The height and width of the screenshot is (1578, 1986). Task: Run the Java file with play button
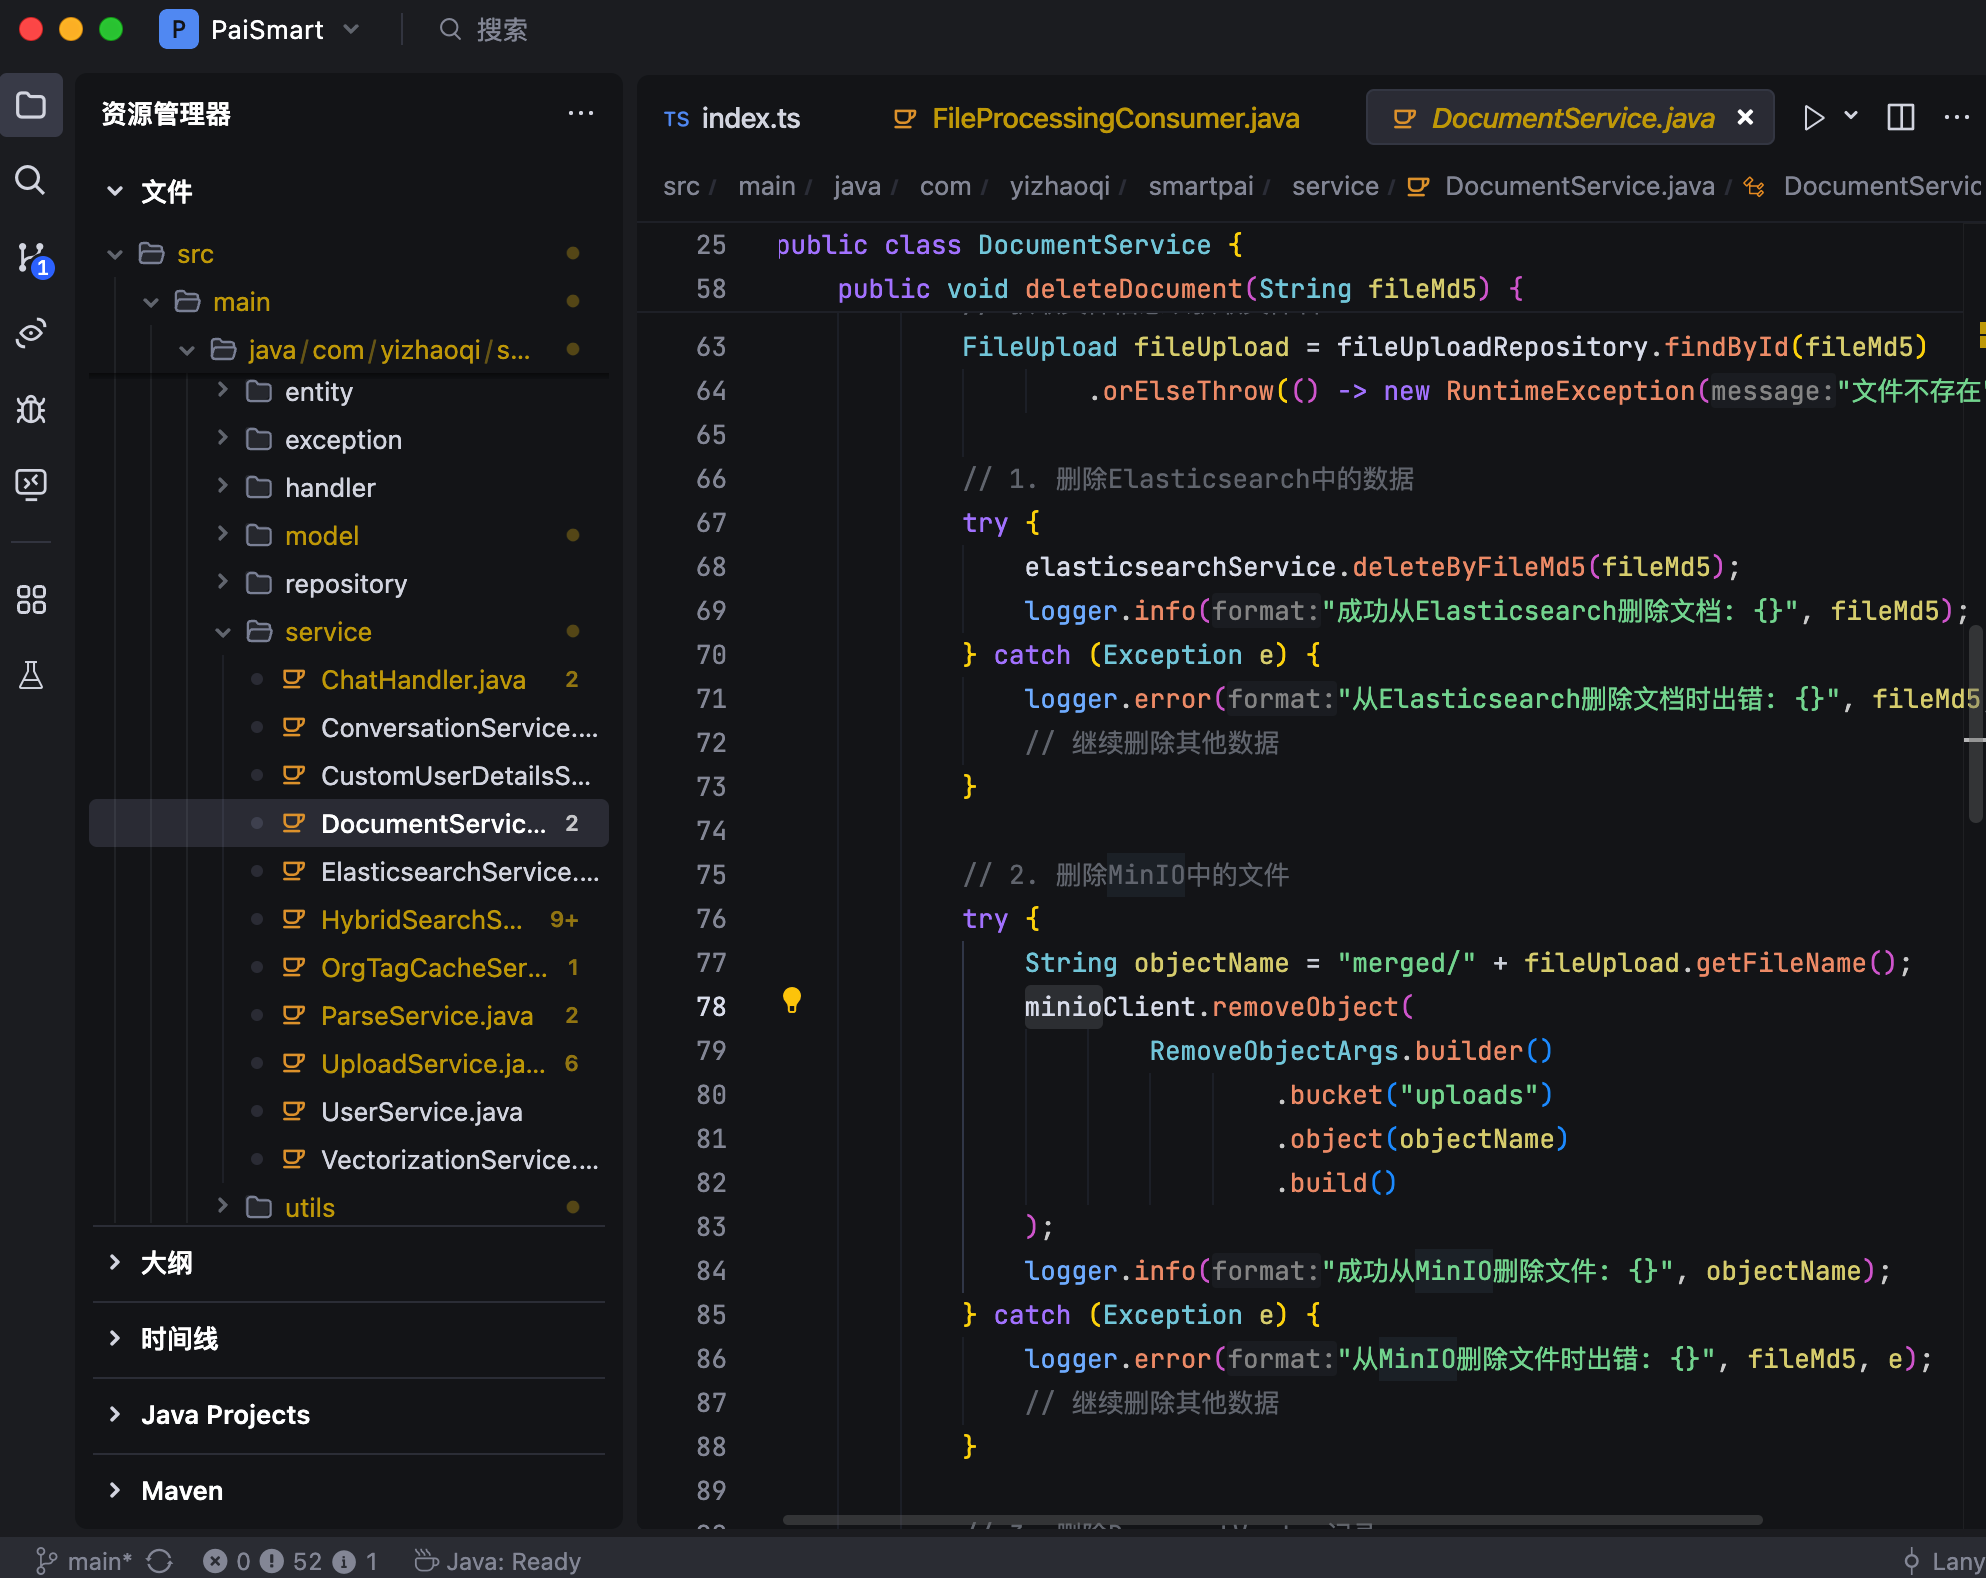[x=1813, y=118]
